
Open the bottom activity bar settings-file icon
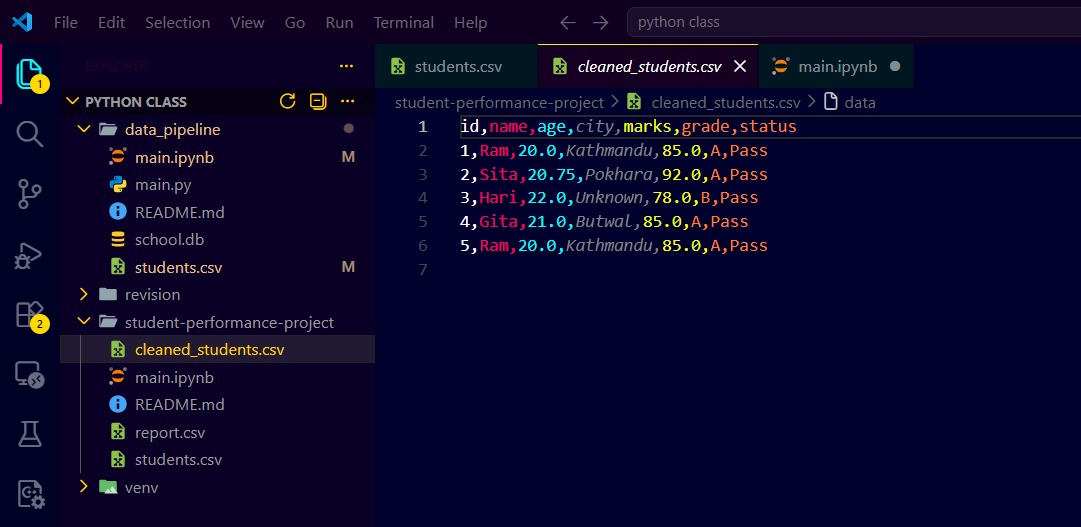[x=30, y=494]
